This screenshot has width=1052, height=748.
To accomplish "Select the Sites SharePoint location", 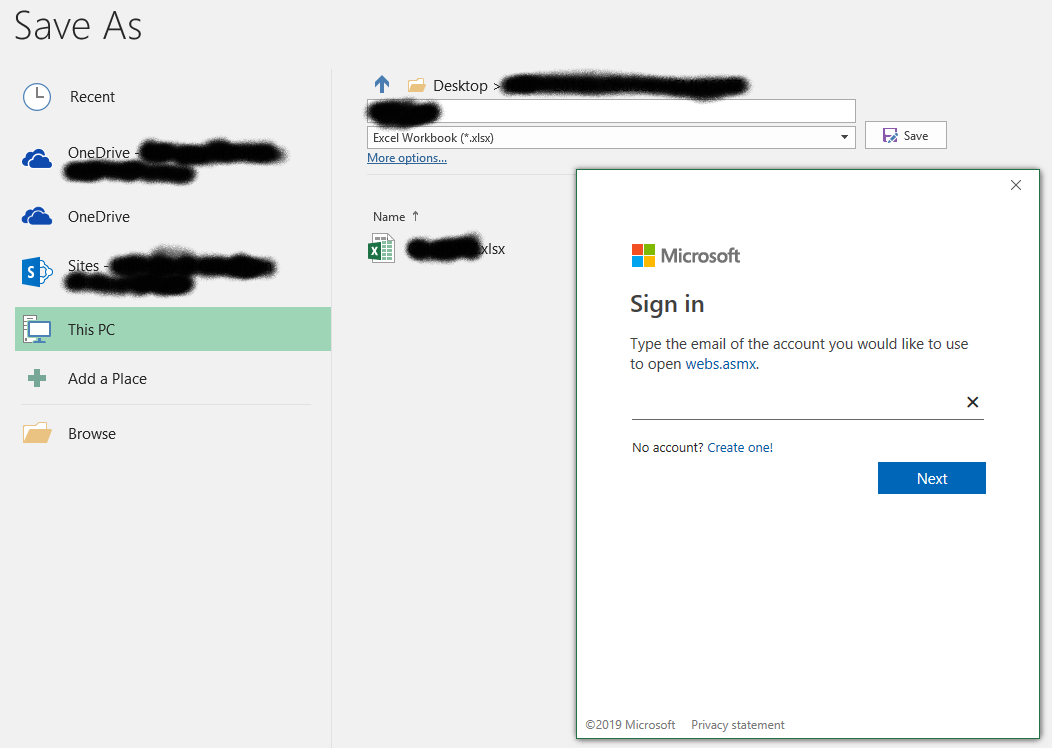I will (x=173, y=273).
